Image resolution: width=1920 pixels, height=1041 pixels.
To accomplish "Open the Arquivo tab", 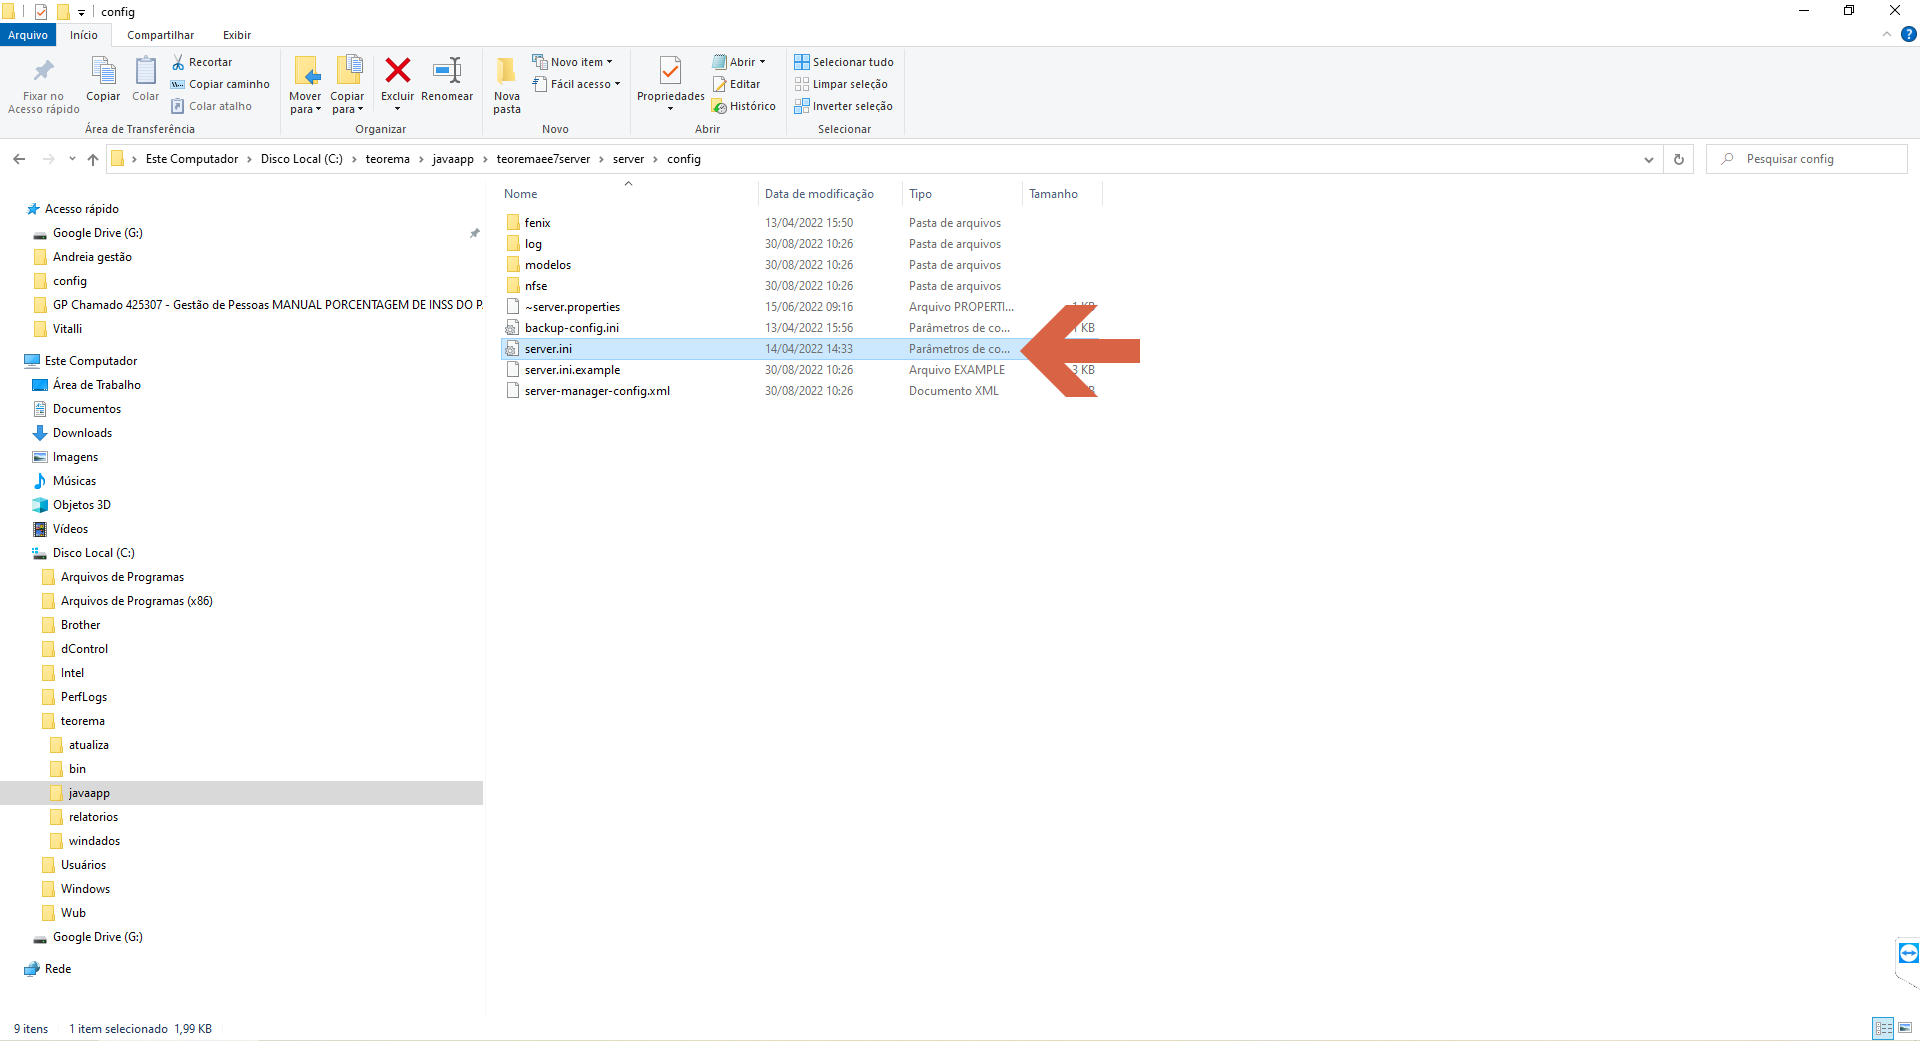I will pos(28,35).
